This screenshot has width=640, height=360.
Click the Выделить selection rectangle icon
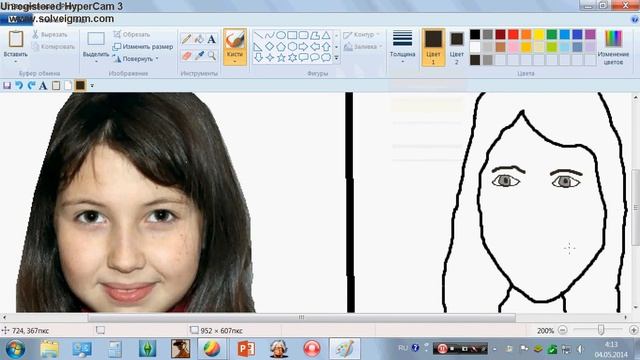point(96,39)
